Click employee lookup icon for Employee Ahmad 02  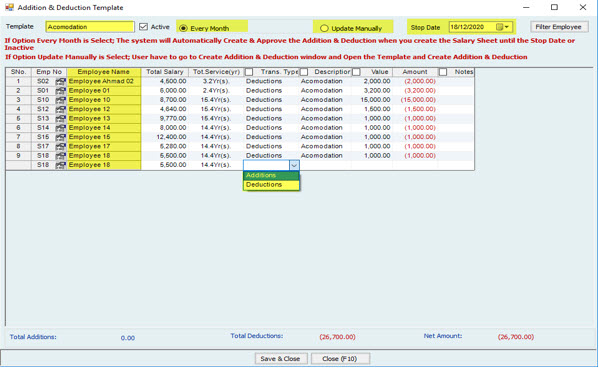tap(61, 81)
